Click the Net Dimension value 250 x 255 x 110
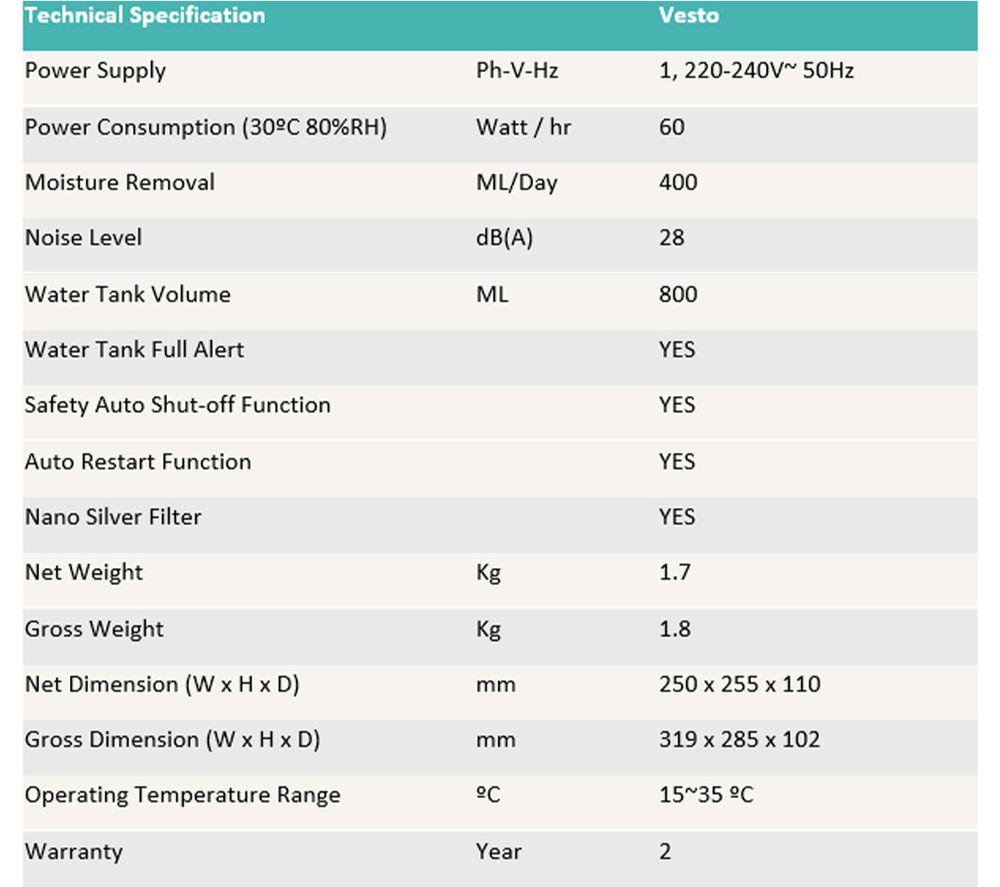This screenshot has width=1000, height=887. coord(740,684)
